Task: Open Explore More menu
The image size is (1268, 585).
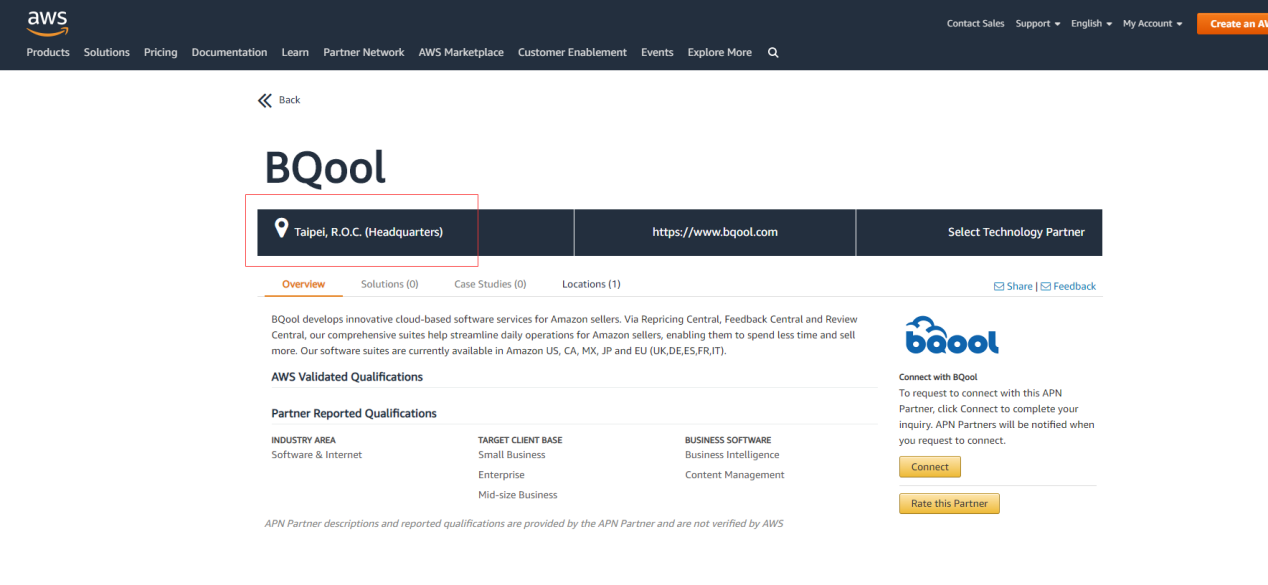Action: [720, 52]
